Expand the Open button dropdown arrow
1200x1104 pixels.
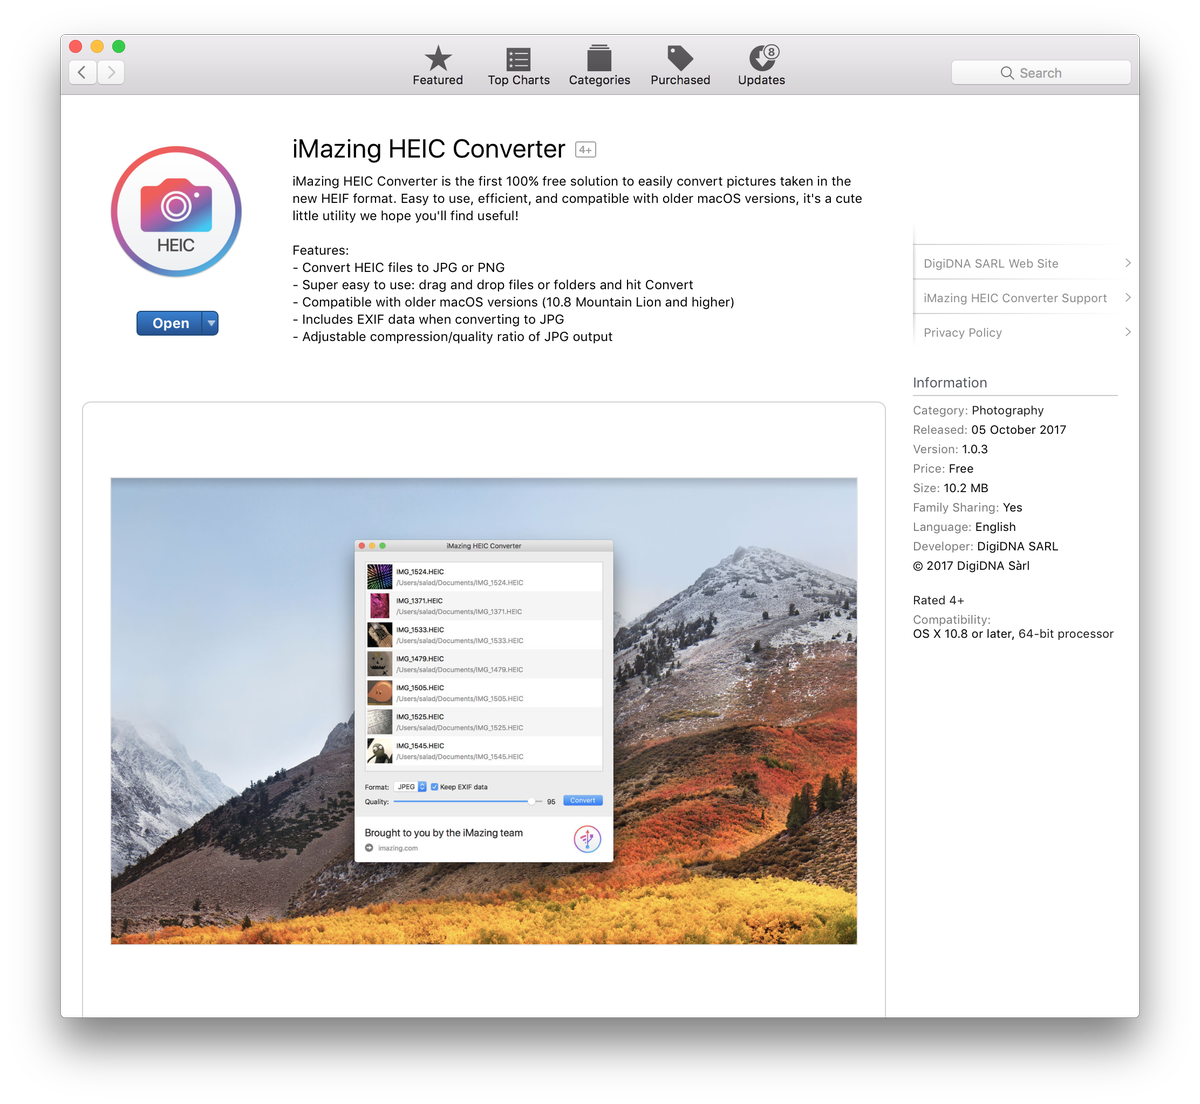210,323
